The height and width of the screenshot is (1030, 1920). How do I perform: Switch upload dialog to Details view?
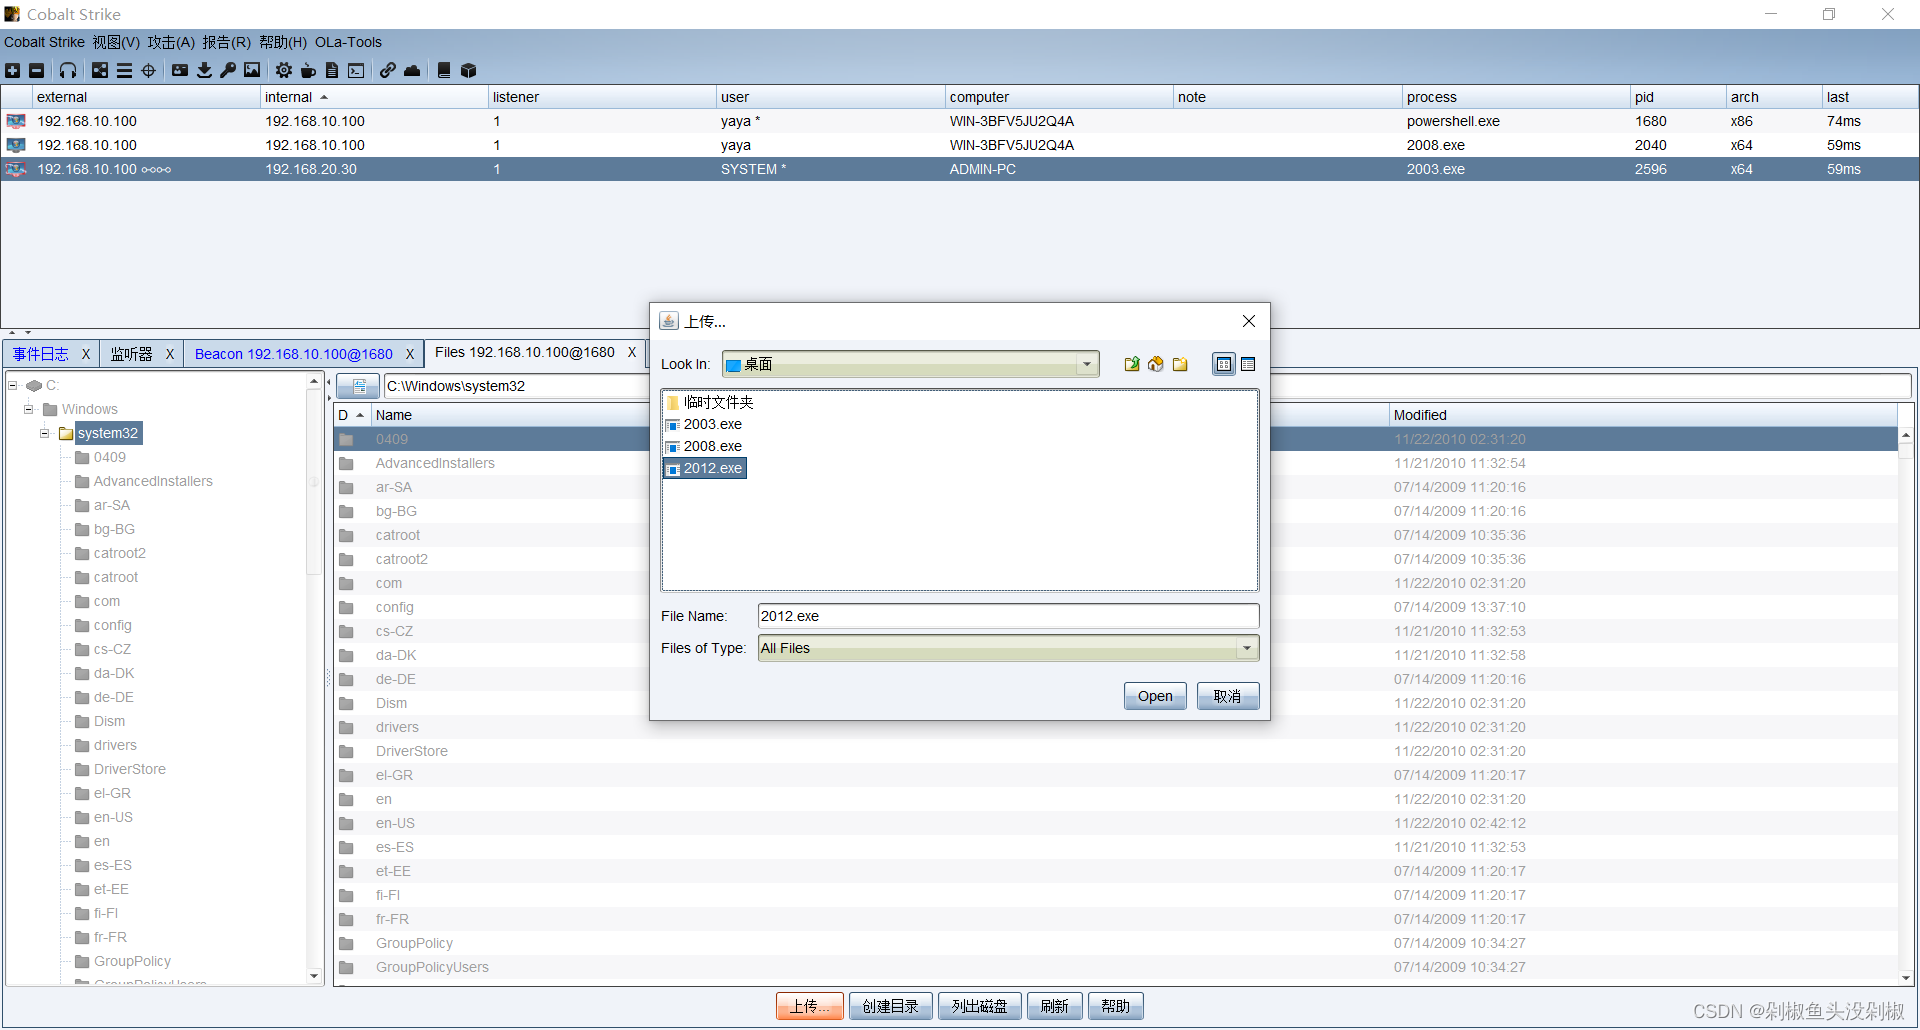tap(1248, 364)
